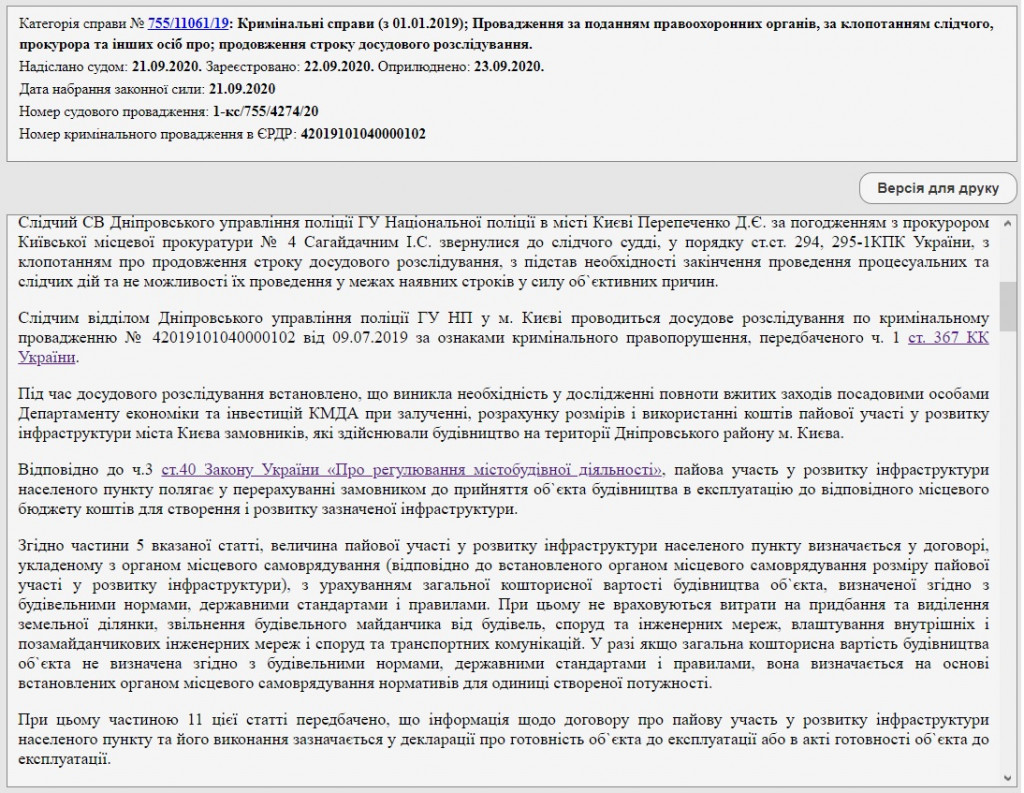Follow link to ст.40 Закону про містобудівну діяльність
Screen dimensions: 1024x793
click(412, 469)
